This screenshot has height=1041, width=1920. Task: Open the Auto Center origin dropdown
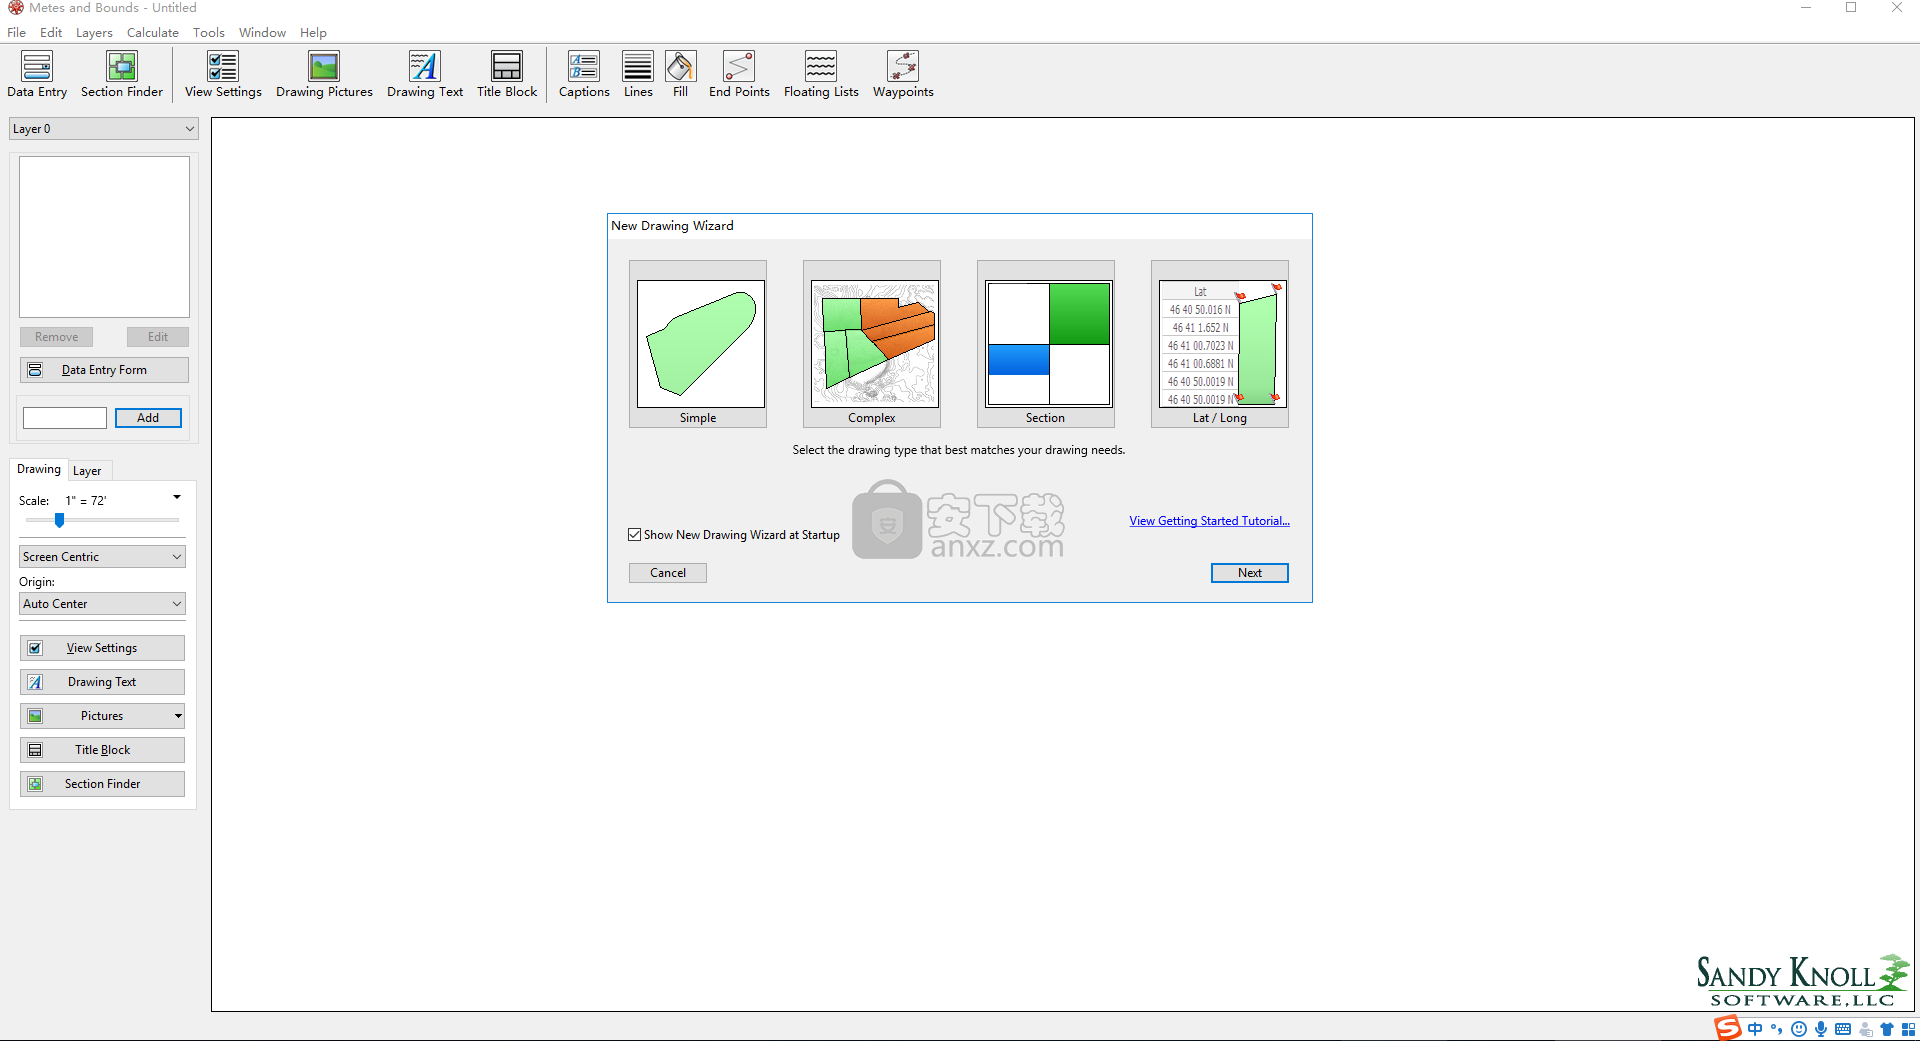pos(102,604)
